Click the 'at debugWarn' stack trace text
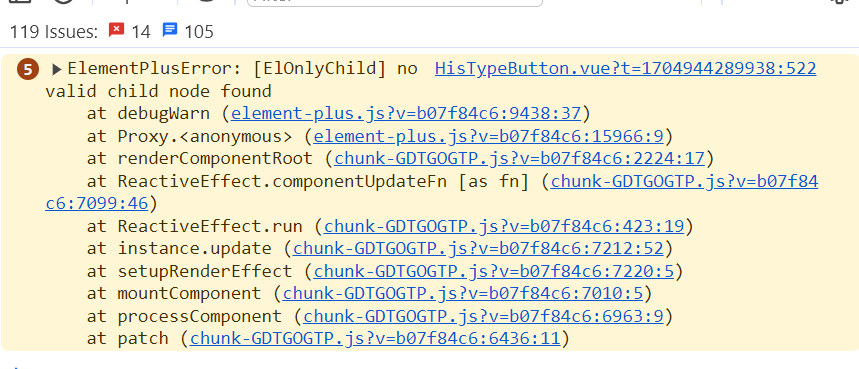 (148, 113)
